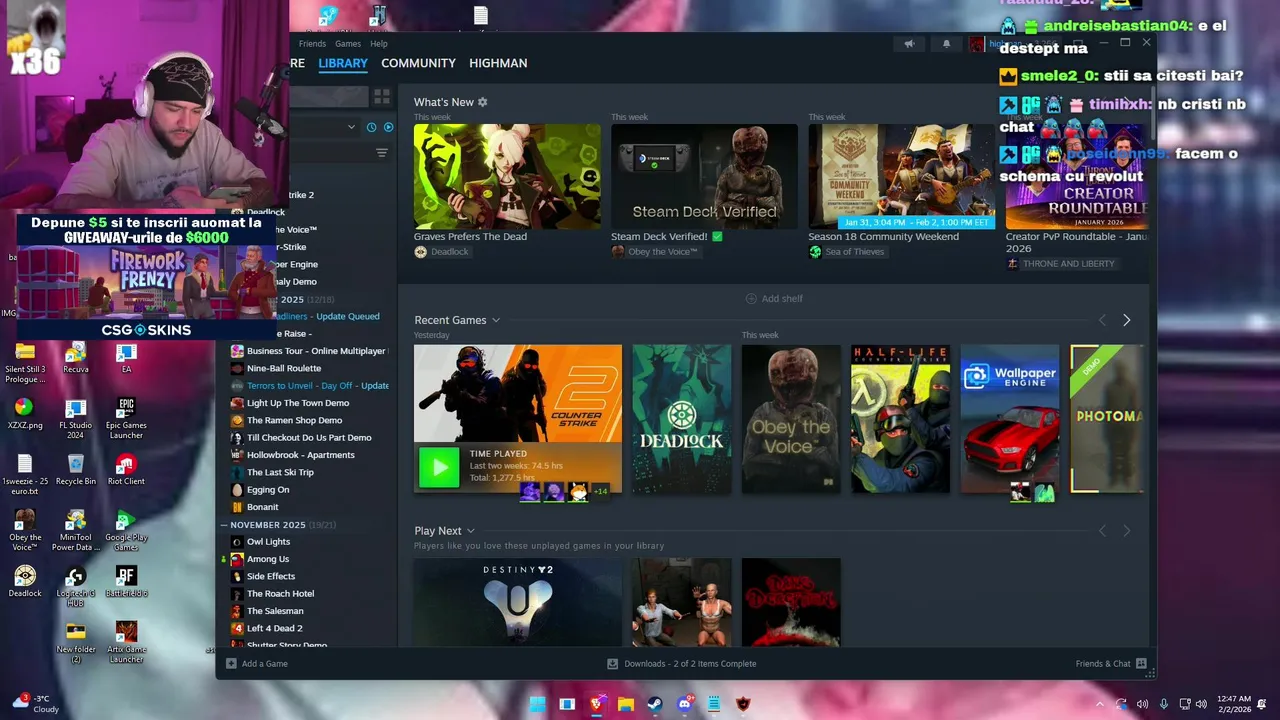Open the Steam announcements megaphone icon
Viewport: 1280px width, 720px height.
(x=909, y=44)
